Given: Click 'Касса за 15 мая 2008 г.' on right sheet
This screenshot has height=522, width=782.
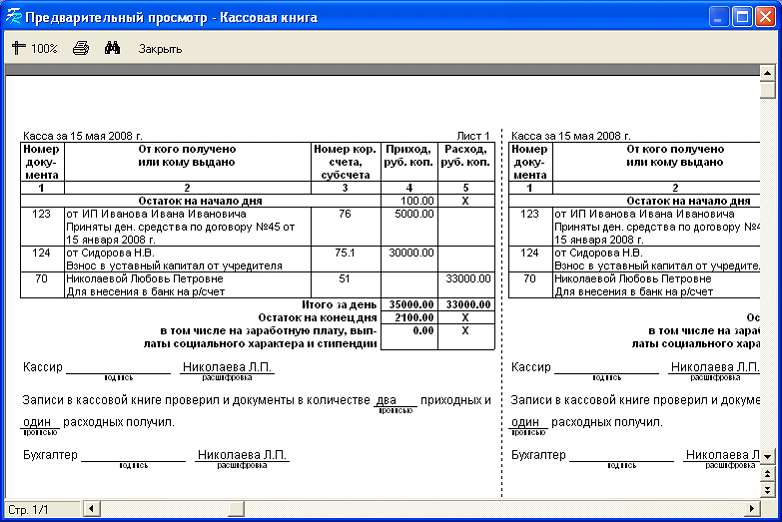Looking at the screenshot, I should pos(571,136).
